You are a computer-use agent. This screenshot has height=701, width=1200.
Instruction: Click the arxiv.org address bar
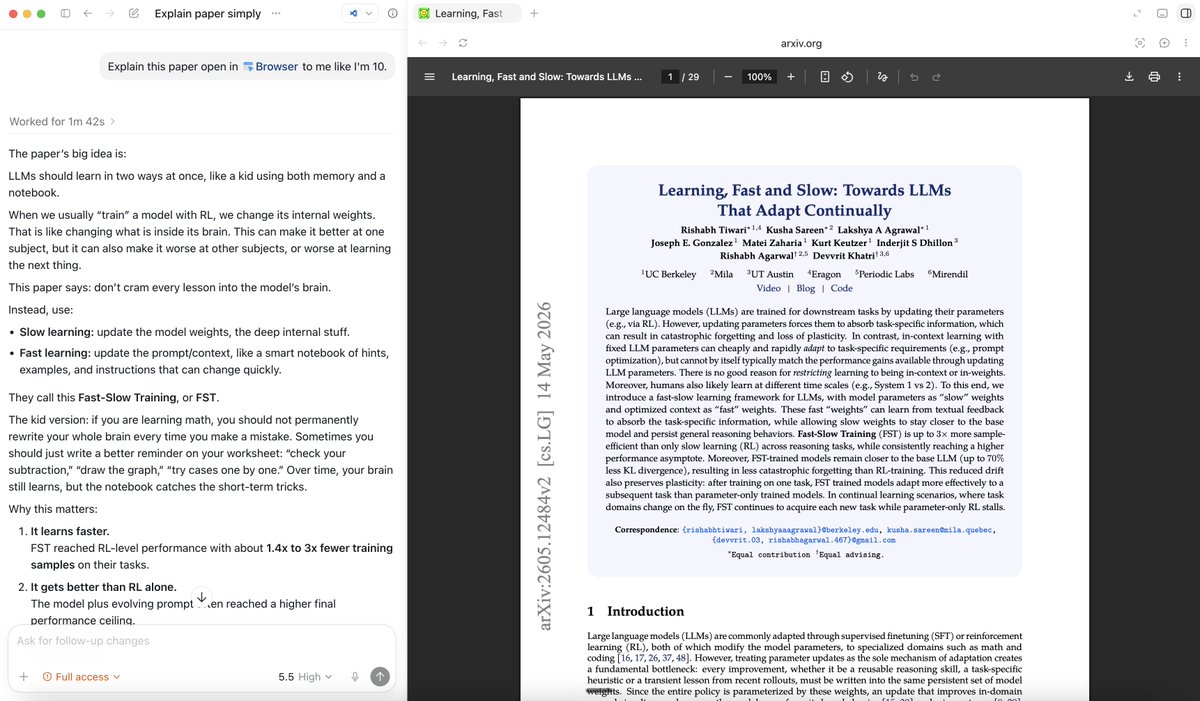tap(800, 44)
